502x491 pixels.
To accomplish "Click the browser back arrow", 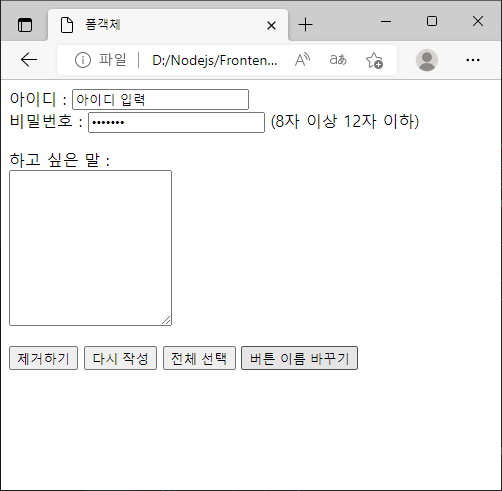I will click(x=29, y=60).
